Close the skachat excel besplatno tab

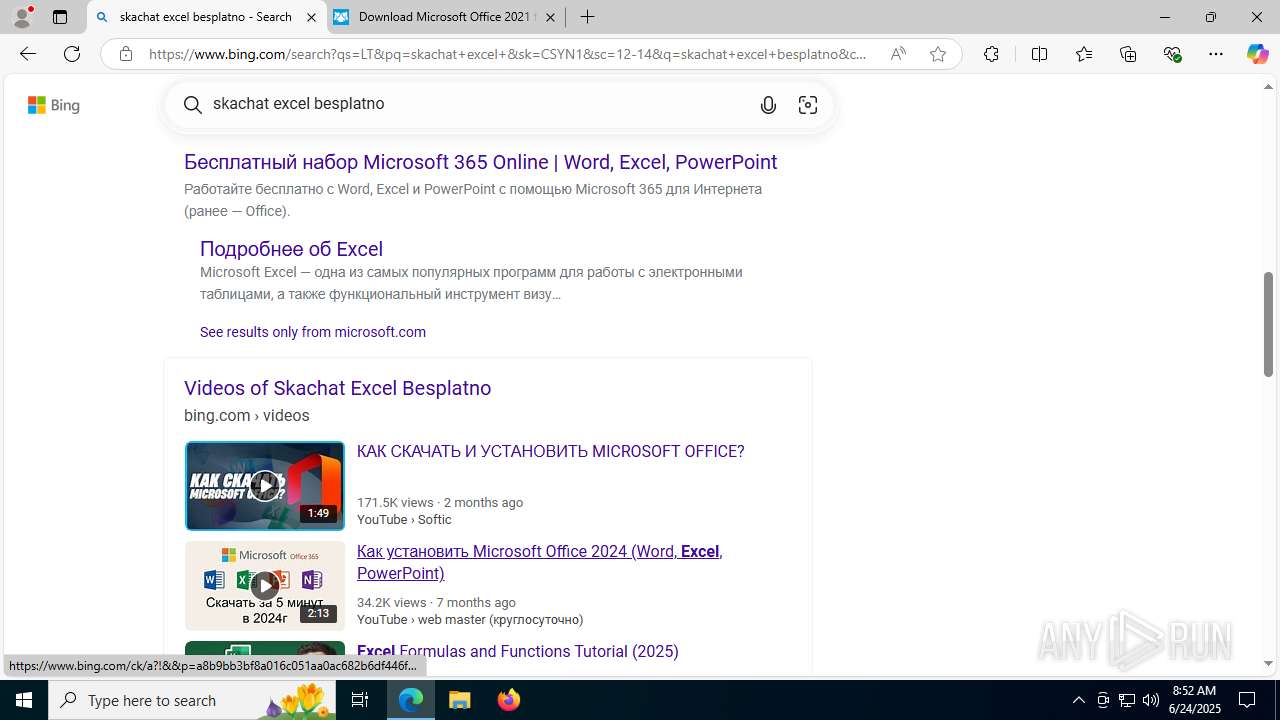click(x=311, y=17)
